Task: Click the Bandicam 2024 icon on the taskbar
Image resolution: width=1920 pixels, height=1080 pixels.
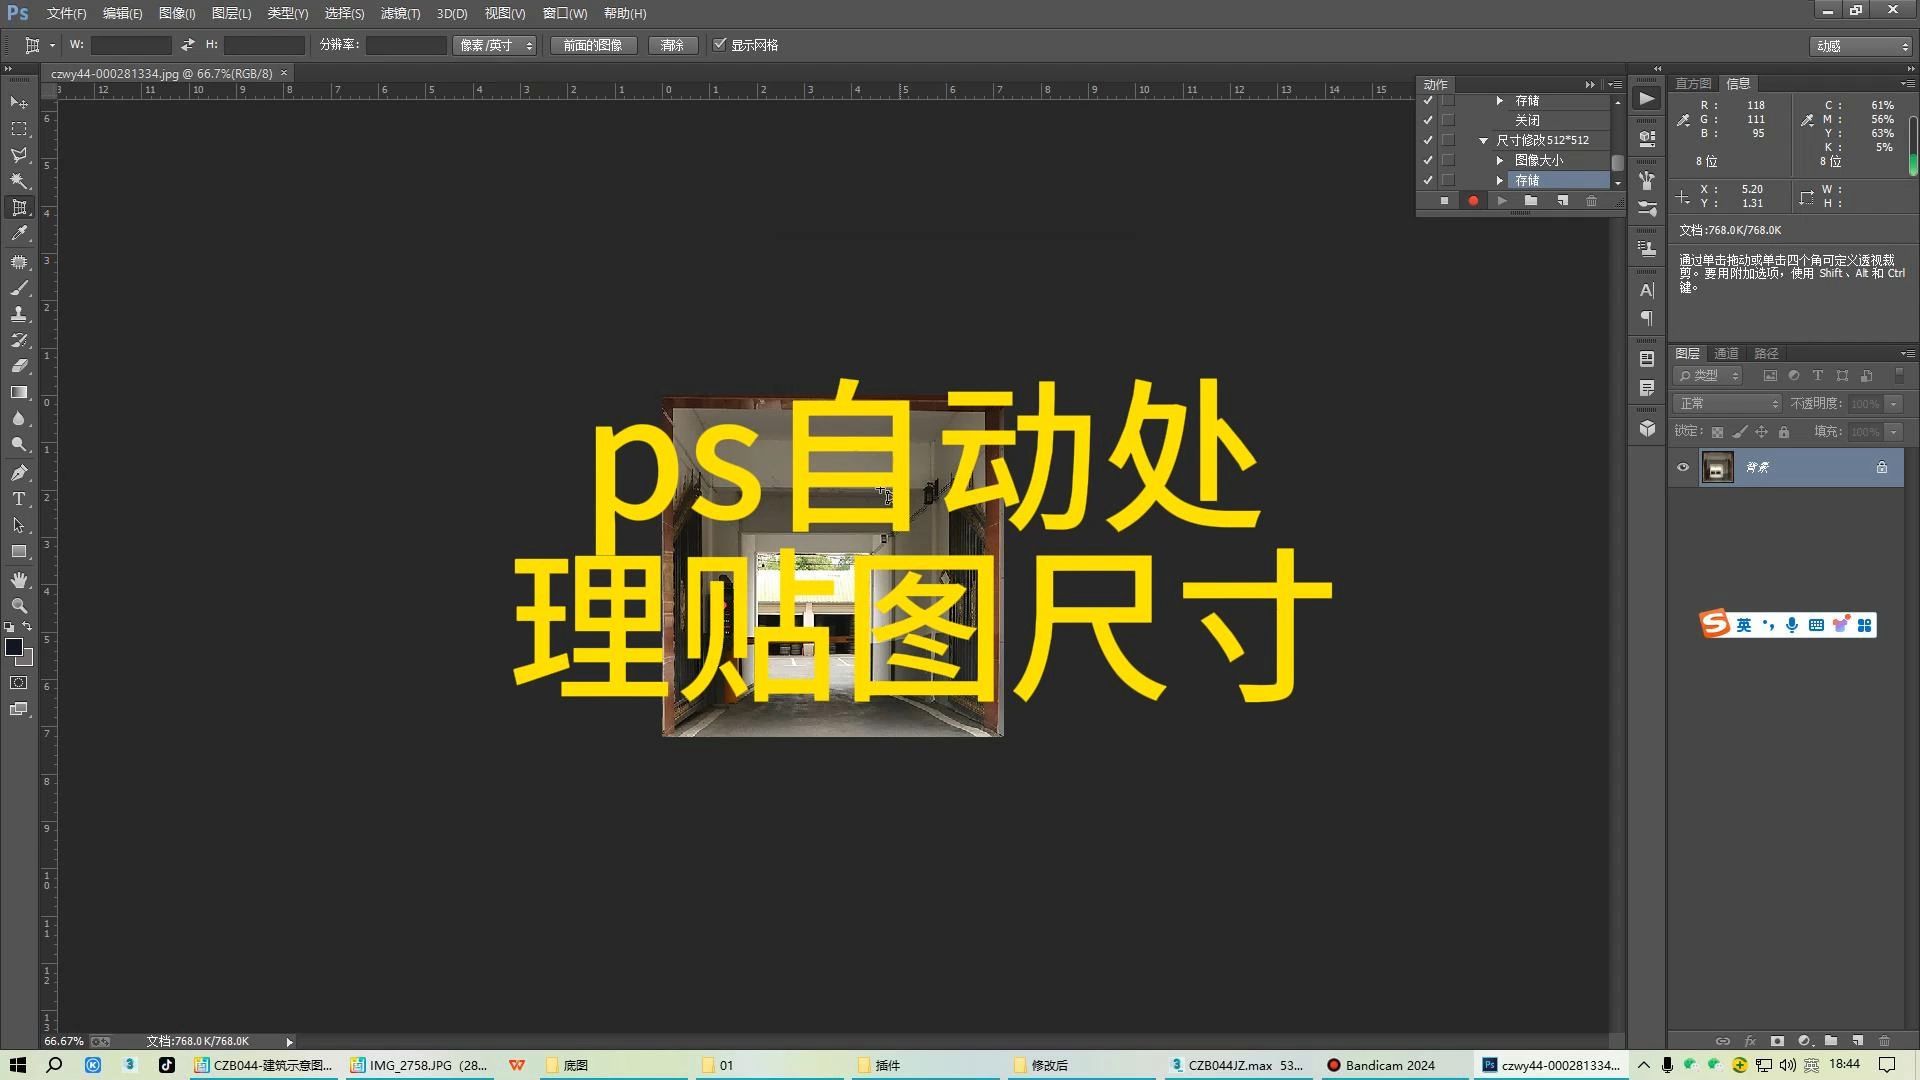Action: [x=1337, y=1065]
